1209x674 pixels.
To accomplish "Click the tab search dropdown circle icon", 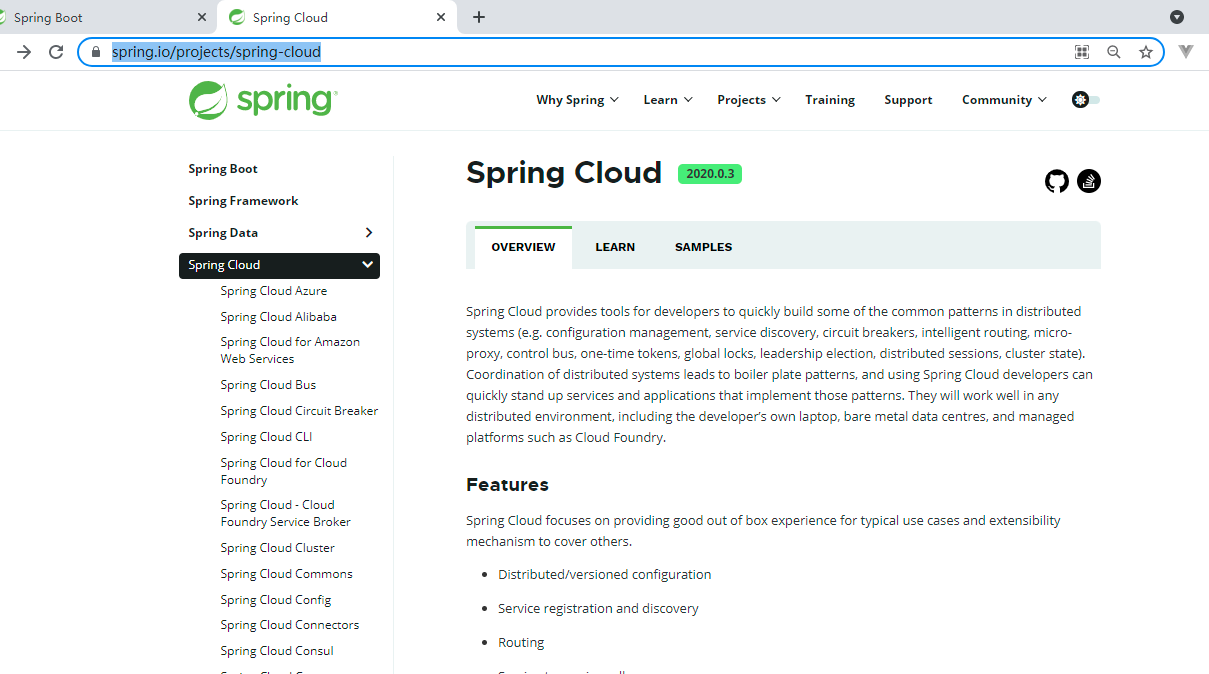I will [1177, 17].
